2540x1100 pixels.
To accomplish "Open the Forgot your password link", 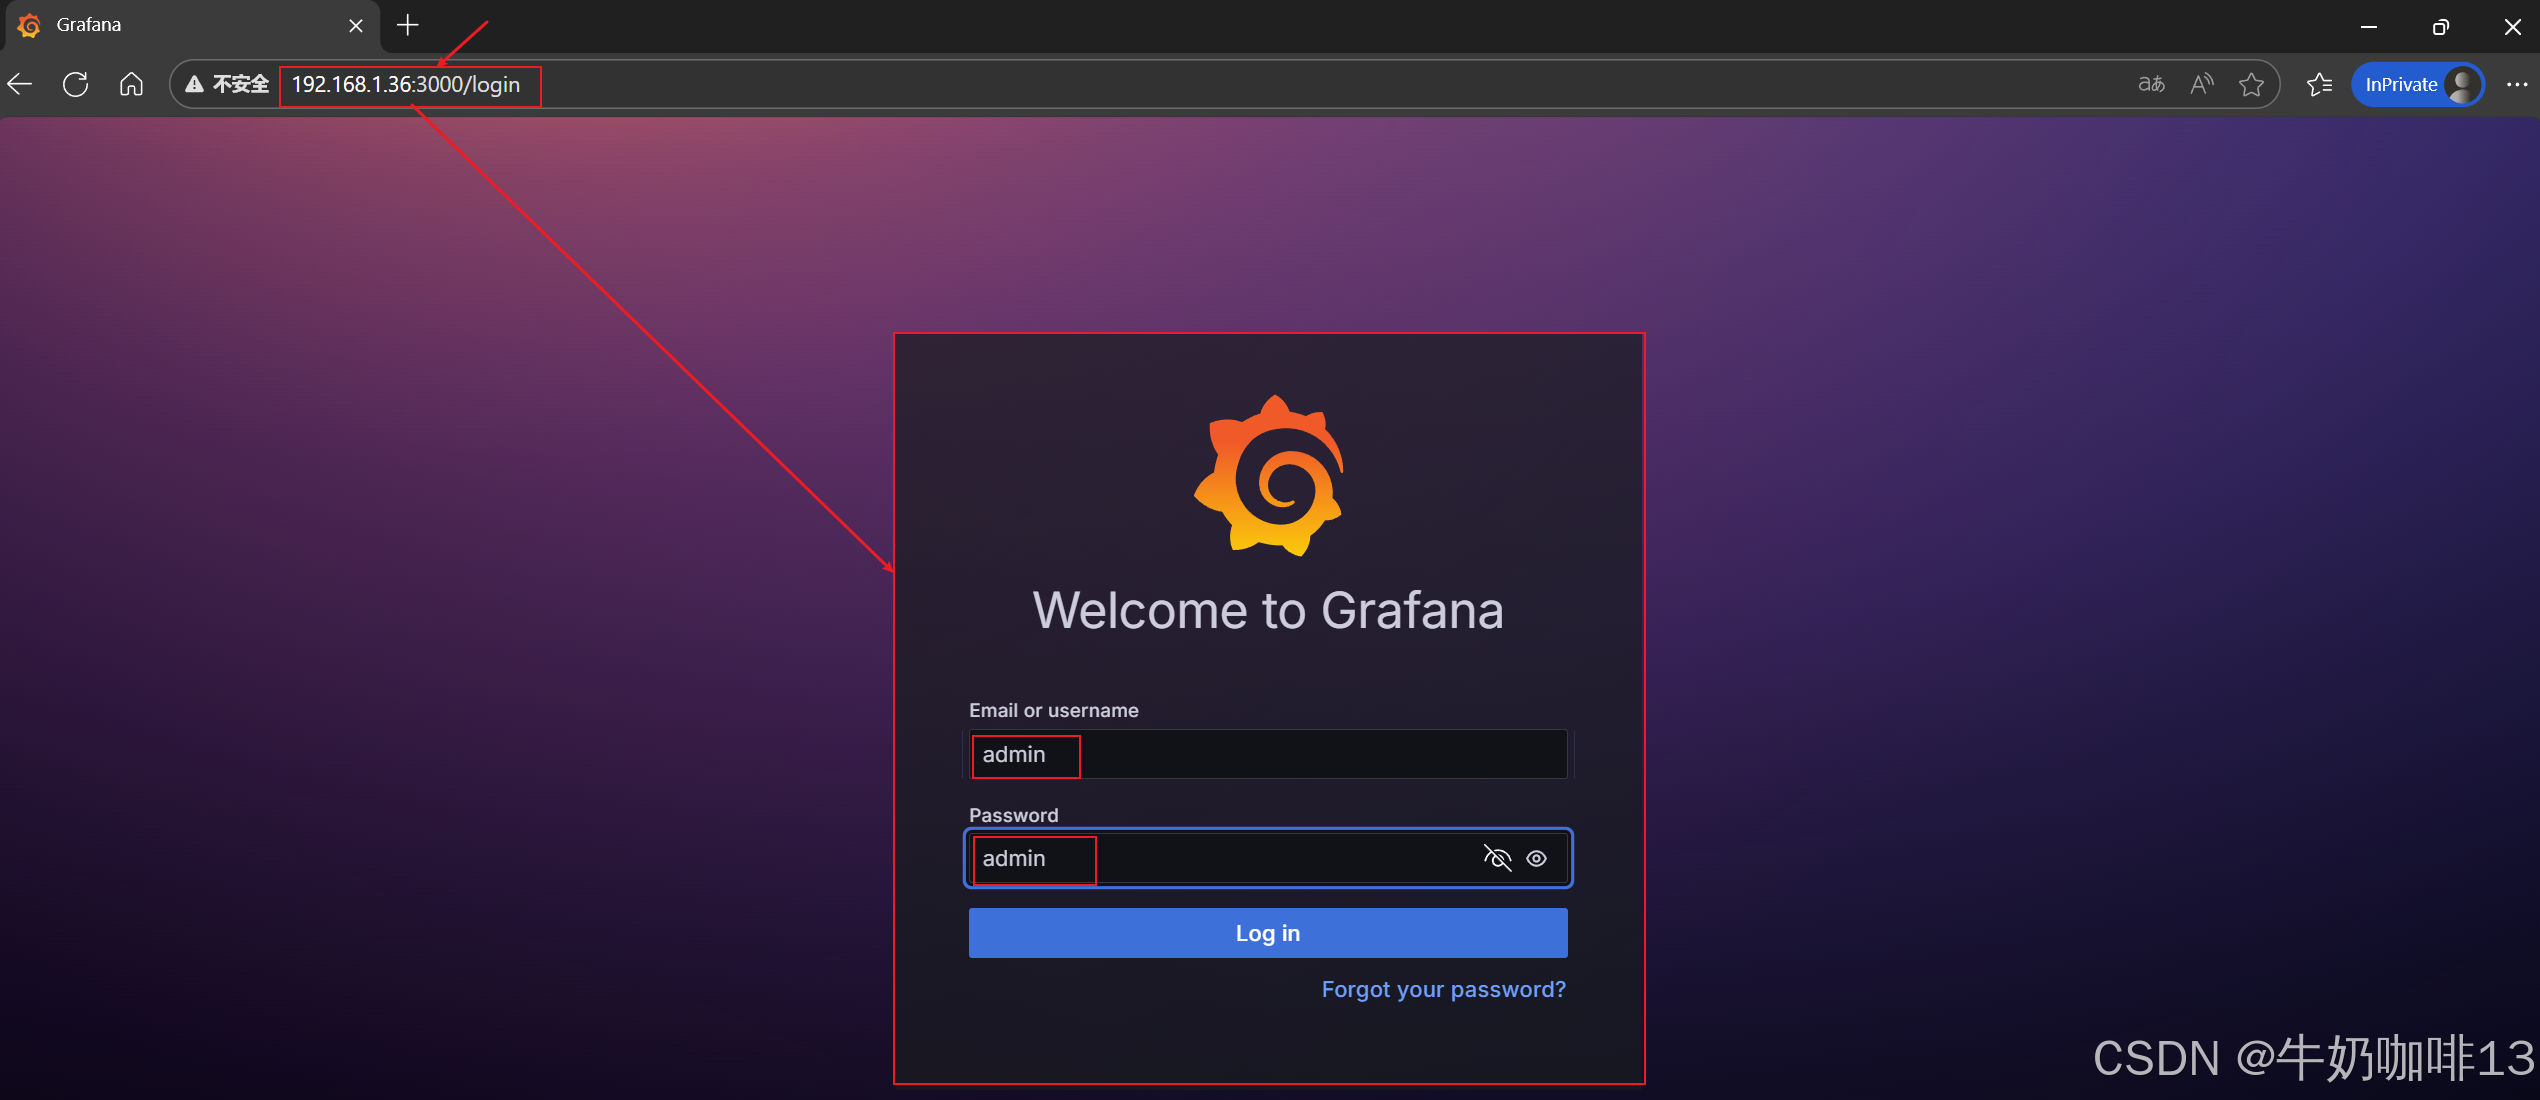I will point(1443,989).
